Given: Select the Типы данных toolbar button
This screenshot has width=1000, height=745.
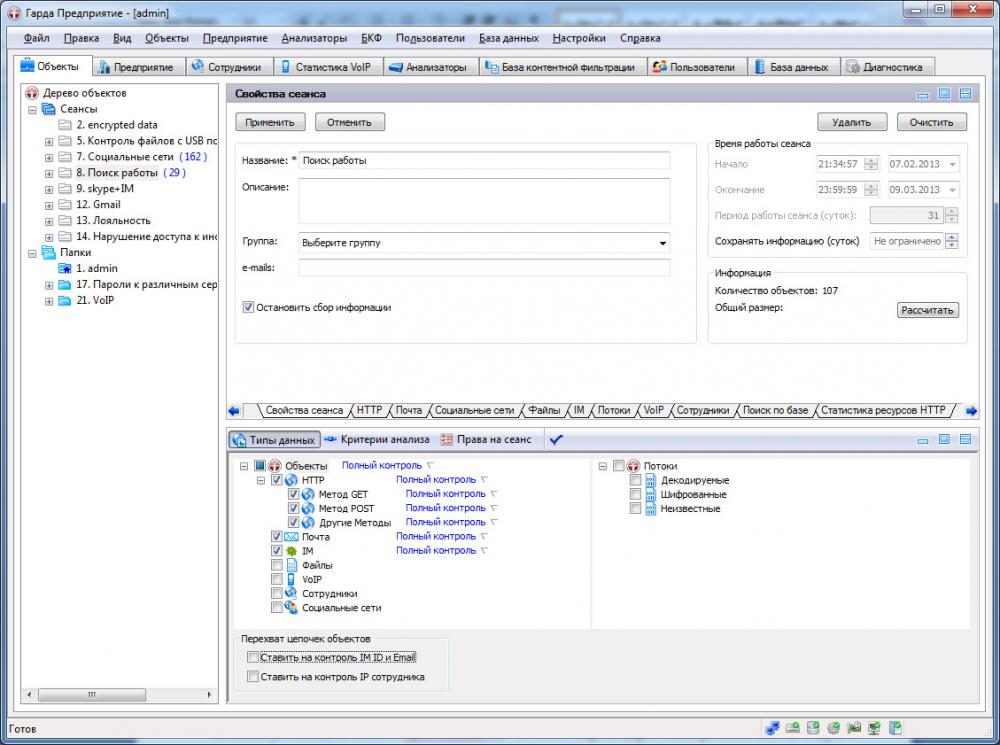Looking at the screenshot, I should point(275,439).
